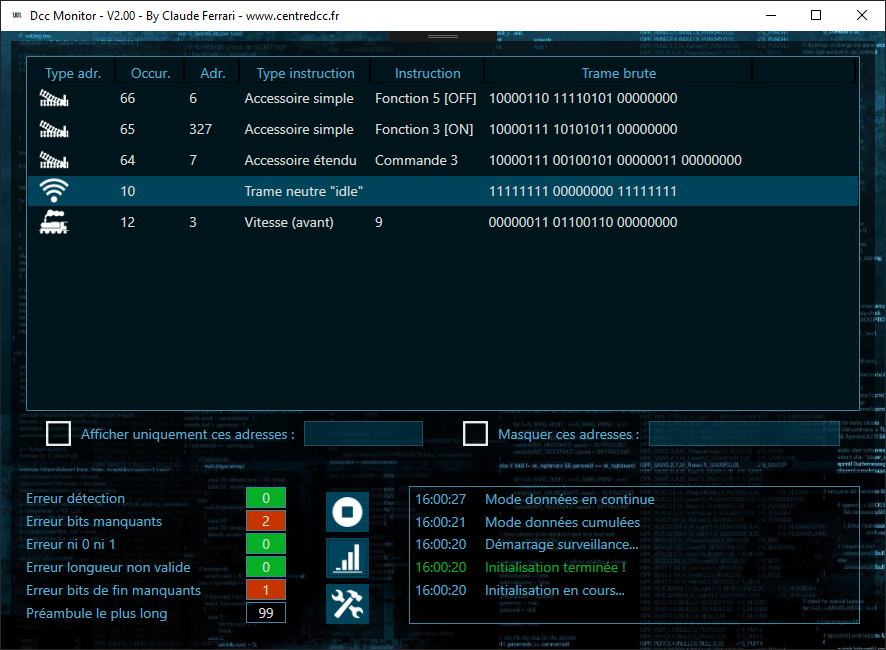
Task: Click raw frame '10000110 11110101 00000000'
Action: coord(583,98)
